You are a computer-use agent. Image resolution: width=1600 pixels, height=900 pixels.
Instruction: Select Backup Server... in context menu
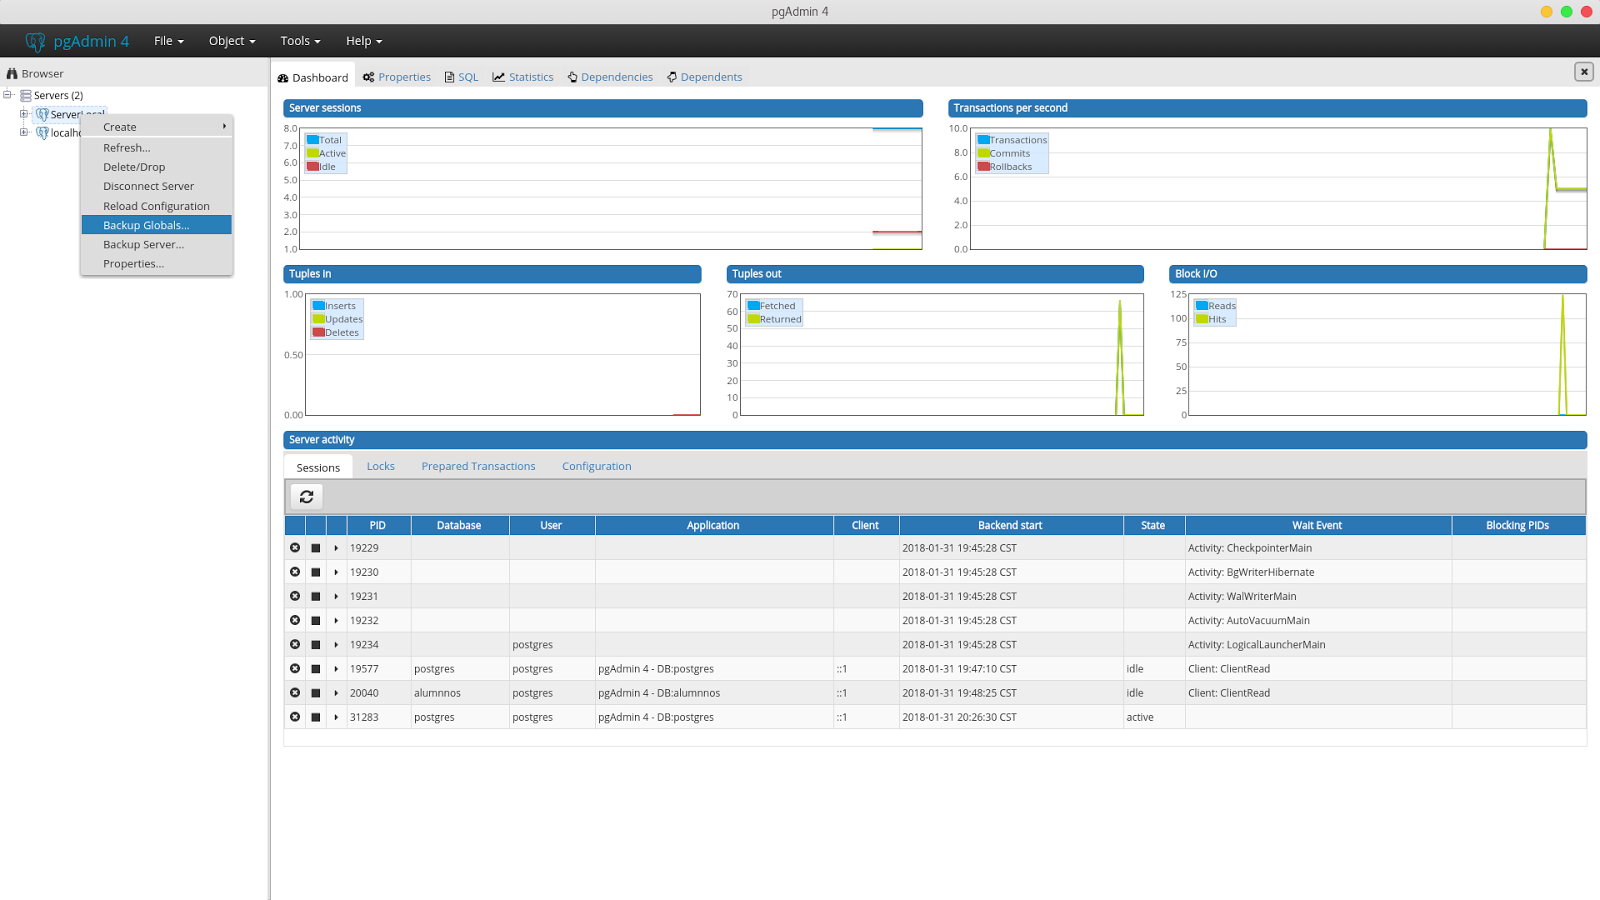[x=157, y=244]
